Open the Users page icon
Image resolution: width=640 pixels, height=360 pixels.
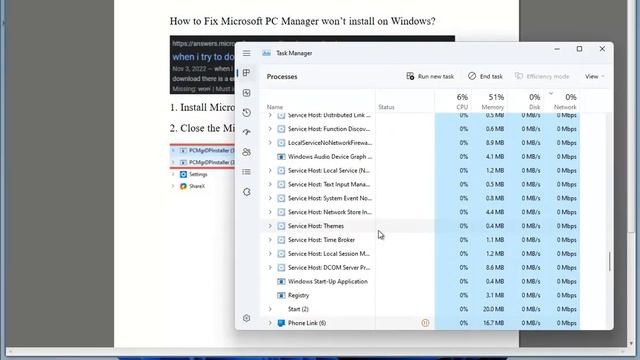pyautogui.click(x=247, y=152)
